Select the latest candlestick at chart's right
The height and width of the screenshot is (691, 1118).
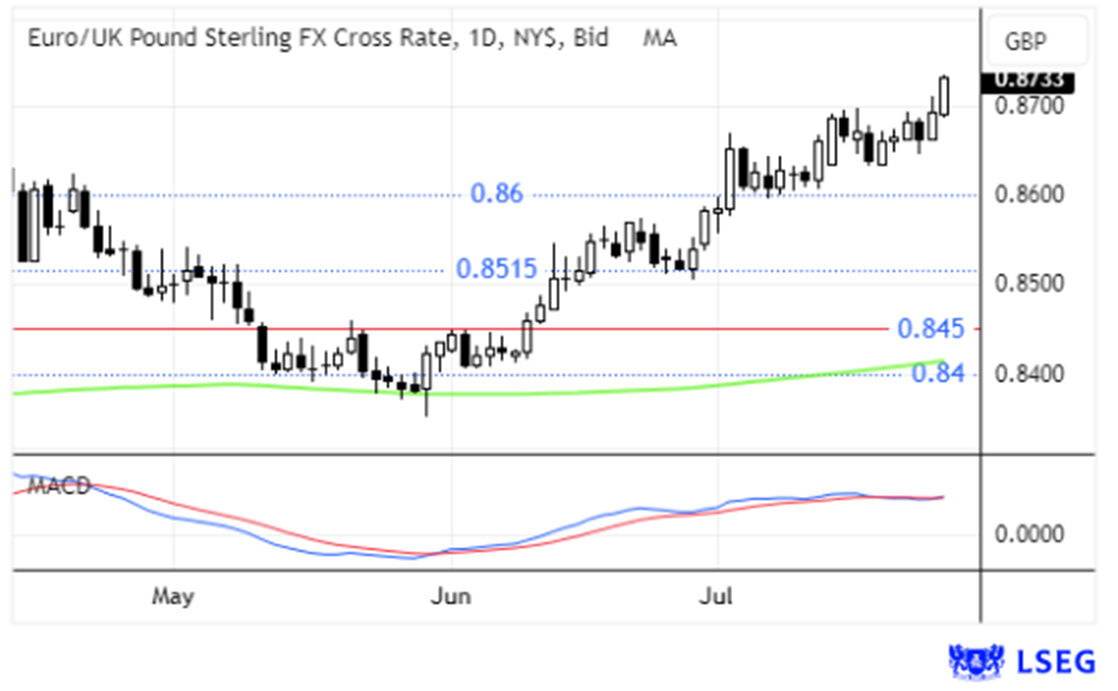(x=944, y=96)
